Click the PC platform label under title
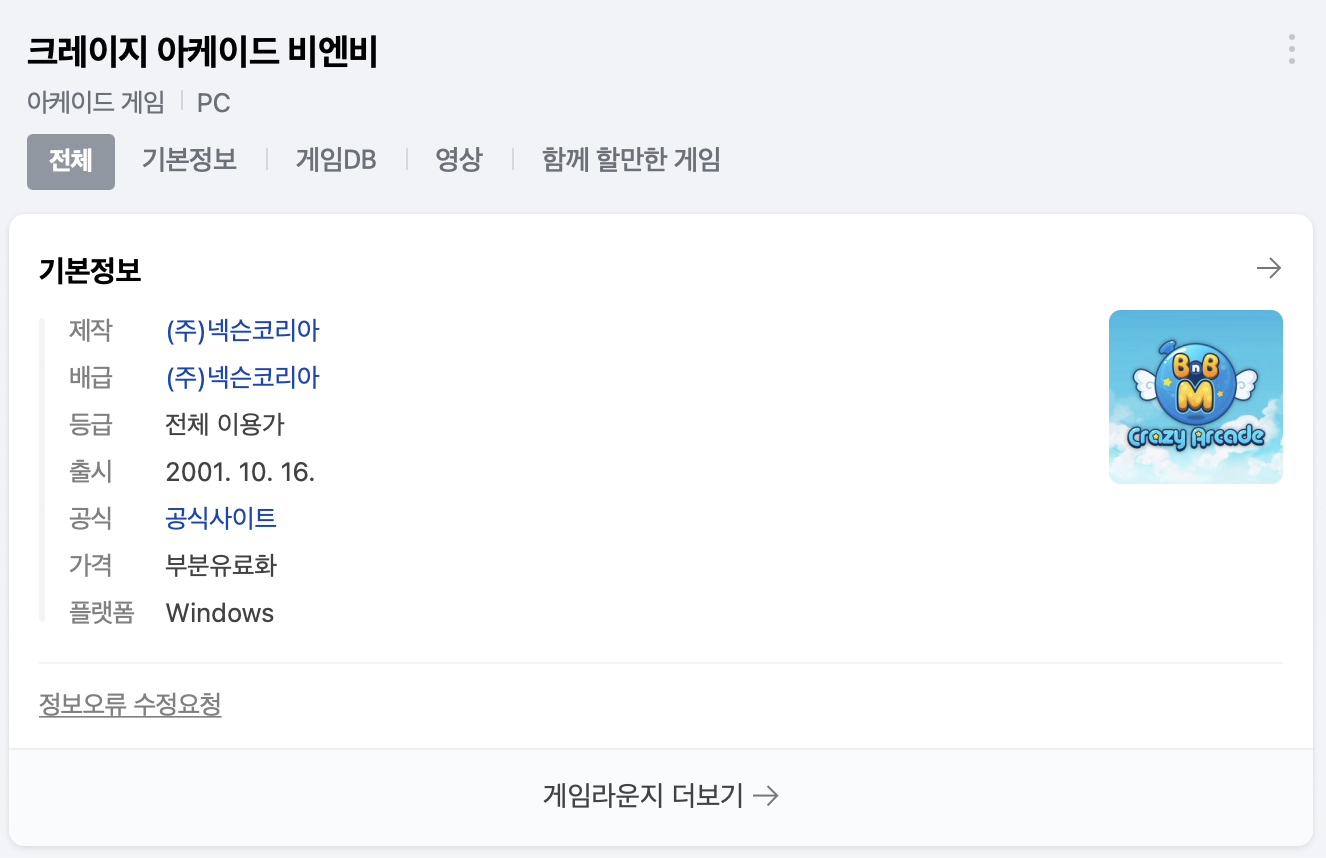1326x858 pixels. point(213,102)
